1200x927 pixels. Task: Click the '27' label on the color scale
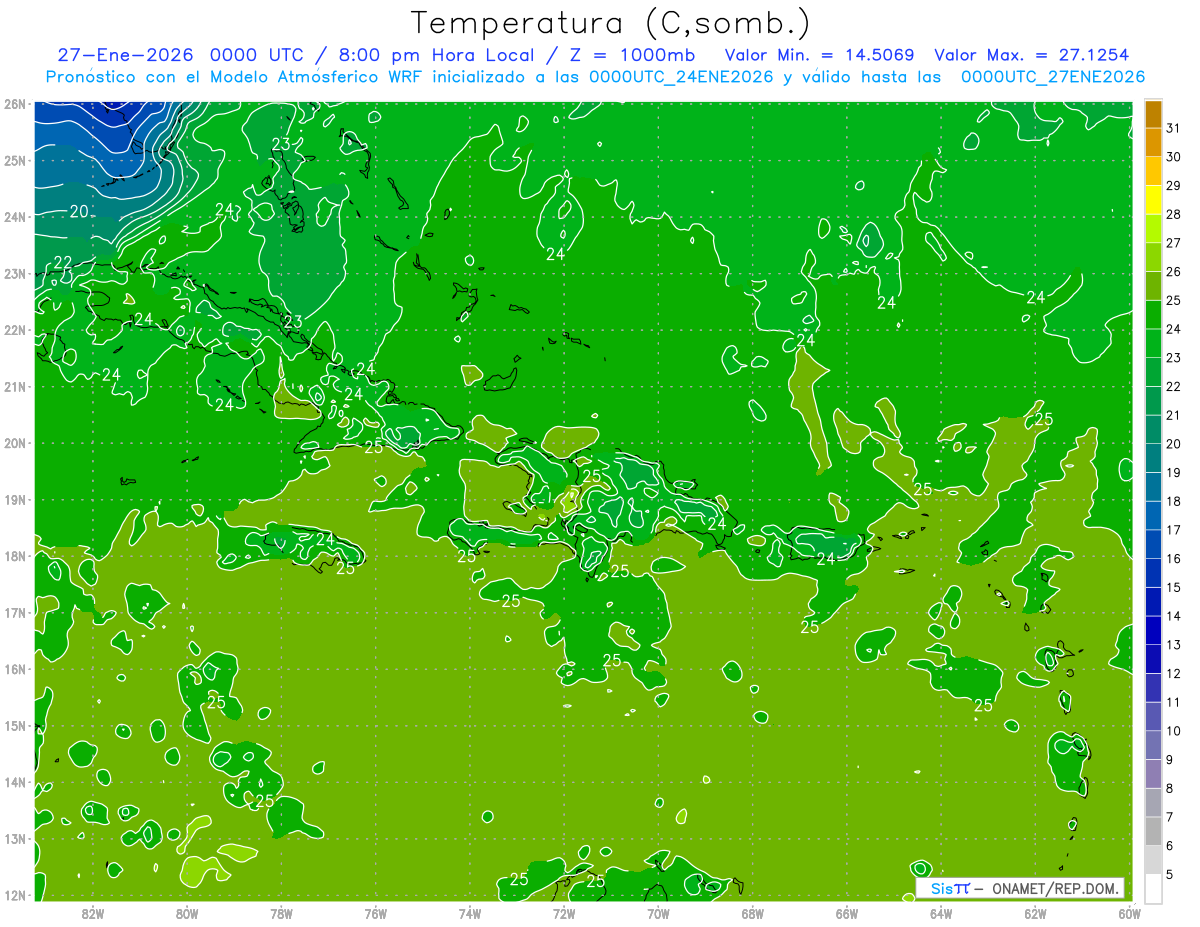click(1174, 243)
